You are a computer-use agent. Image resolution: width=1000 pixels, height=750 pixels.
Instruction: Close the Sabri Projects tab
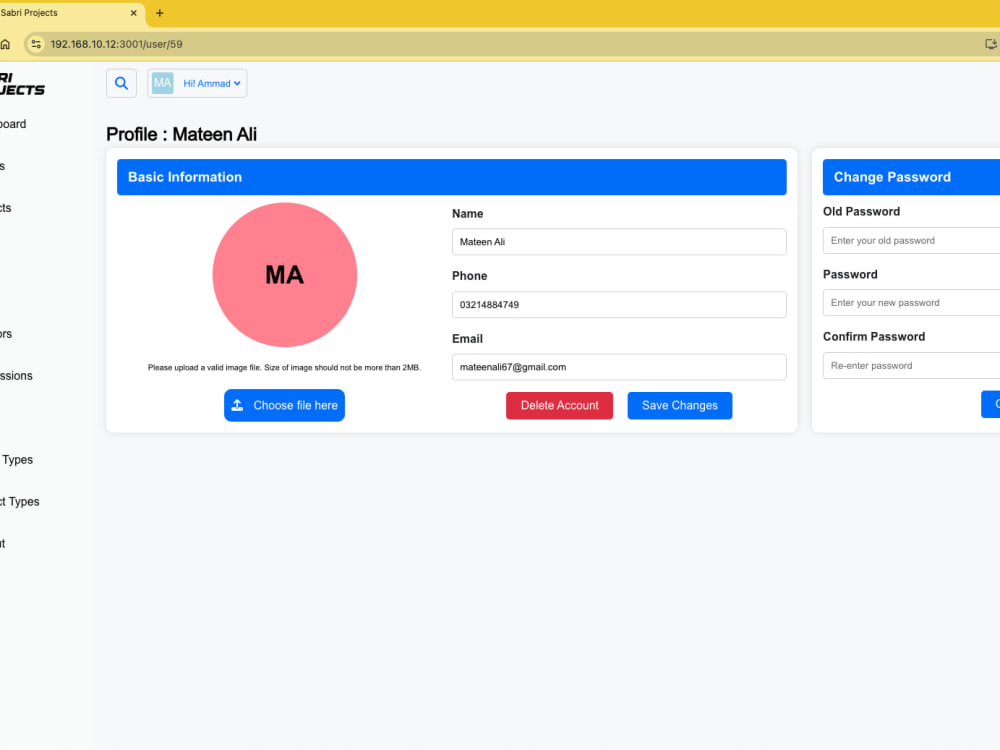[x=133, y=13]
